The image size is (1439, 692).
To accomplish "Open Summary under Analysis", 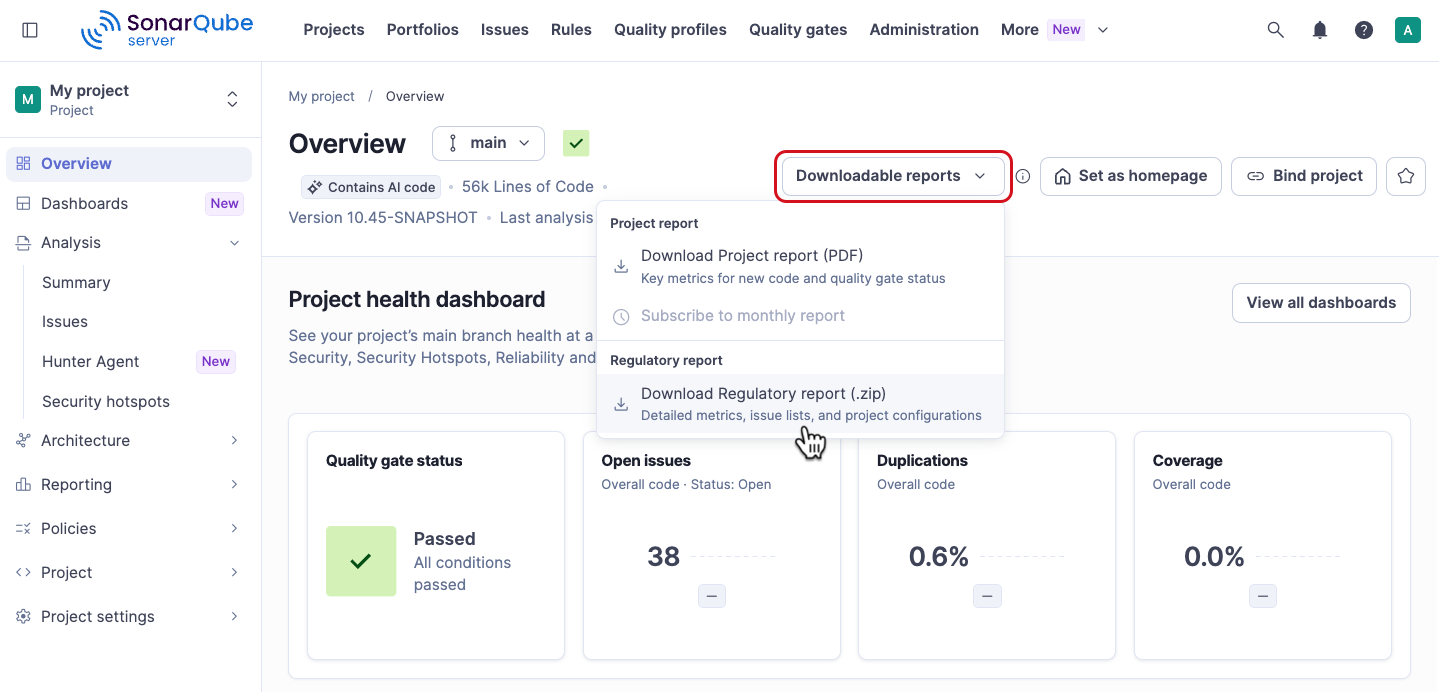I will 76,283.
